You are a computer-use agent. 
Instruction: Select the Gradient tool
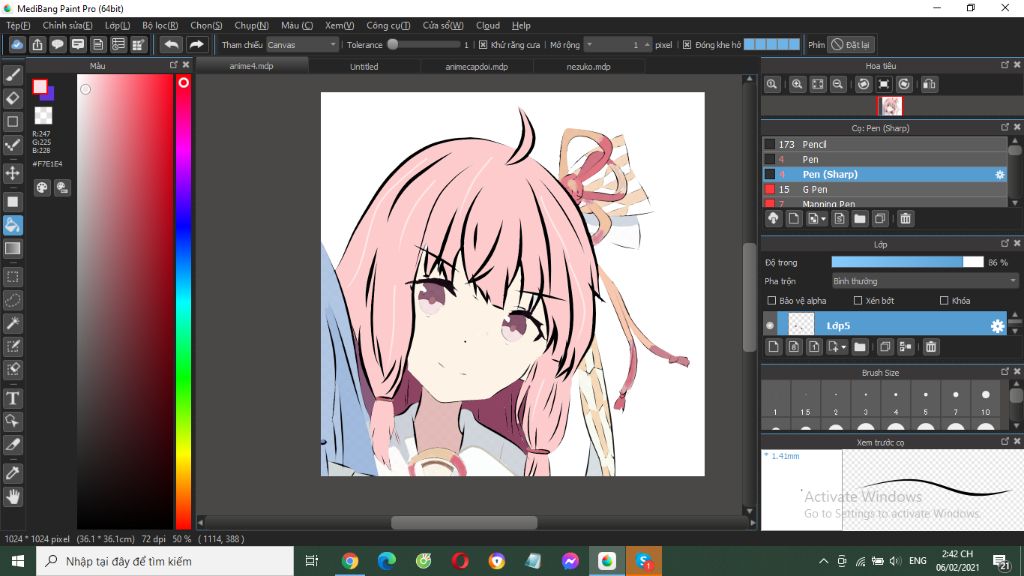point(12,248)
